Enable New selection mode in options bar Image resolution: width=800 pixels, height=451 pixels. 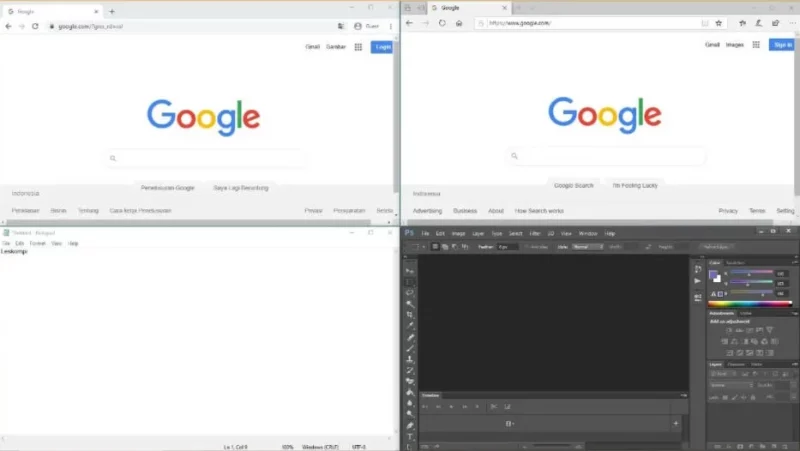(435, 247)
